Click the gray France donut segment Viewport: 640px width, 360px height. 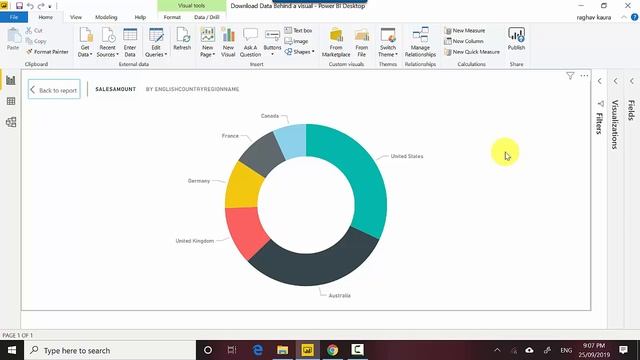coord(261,154)
